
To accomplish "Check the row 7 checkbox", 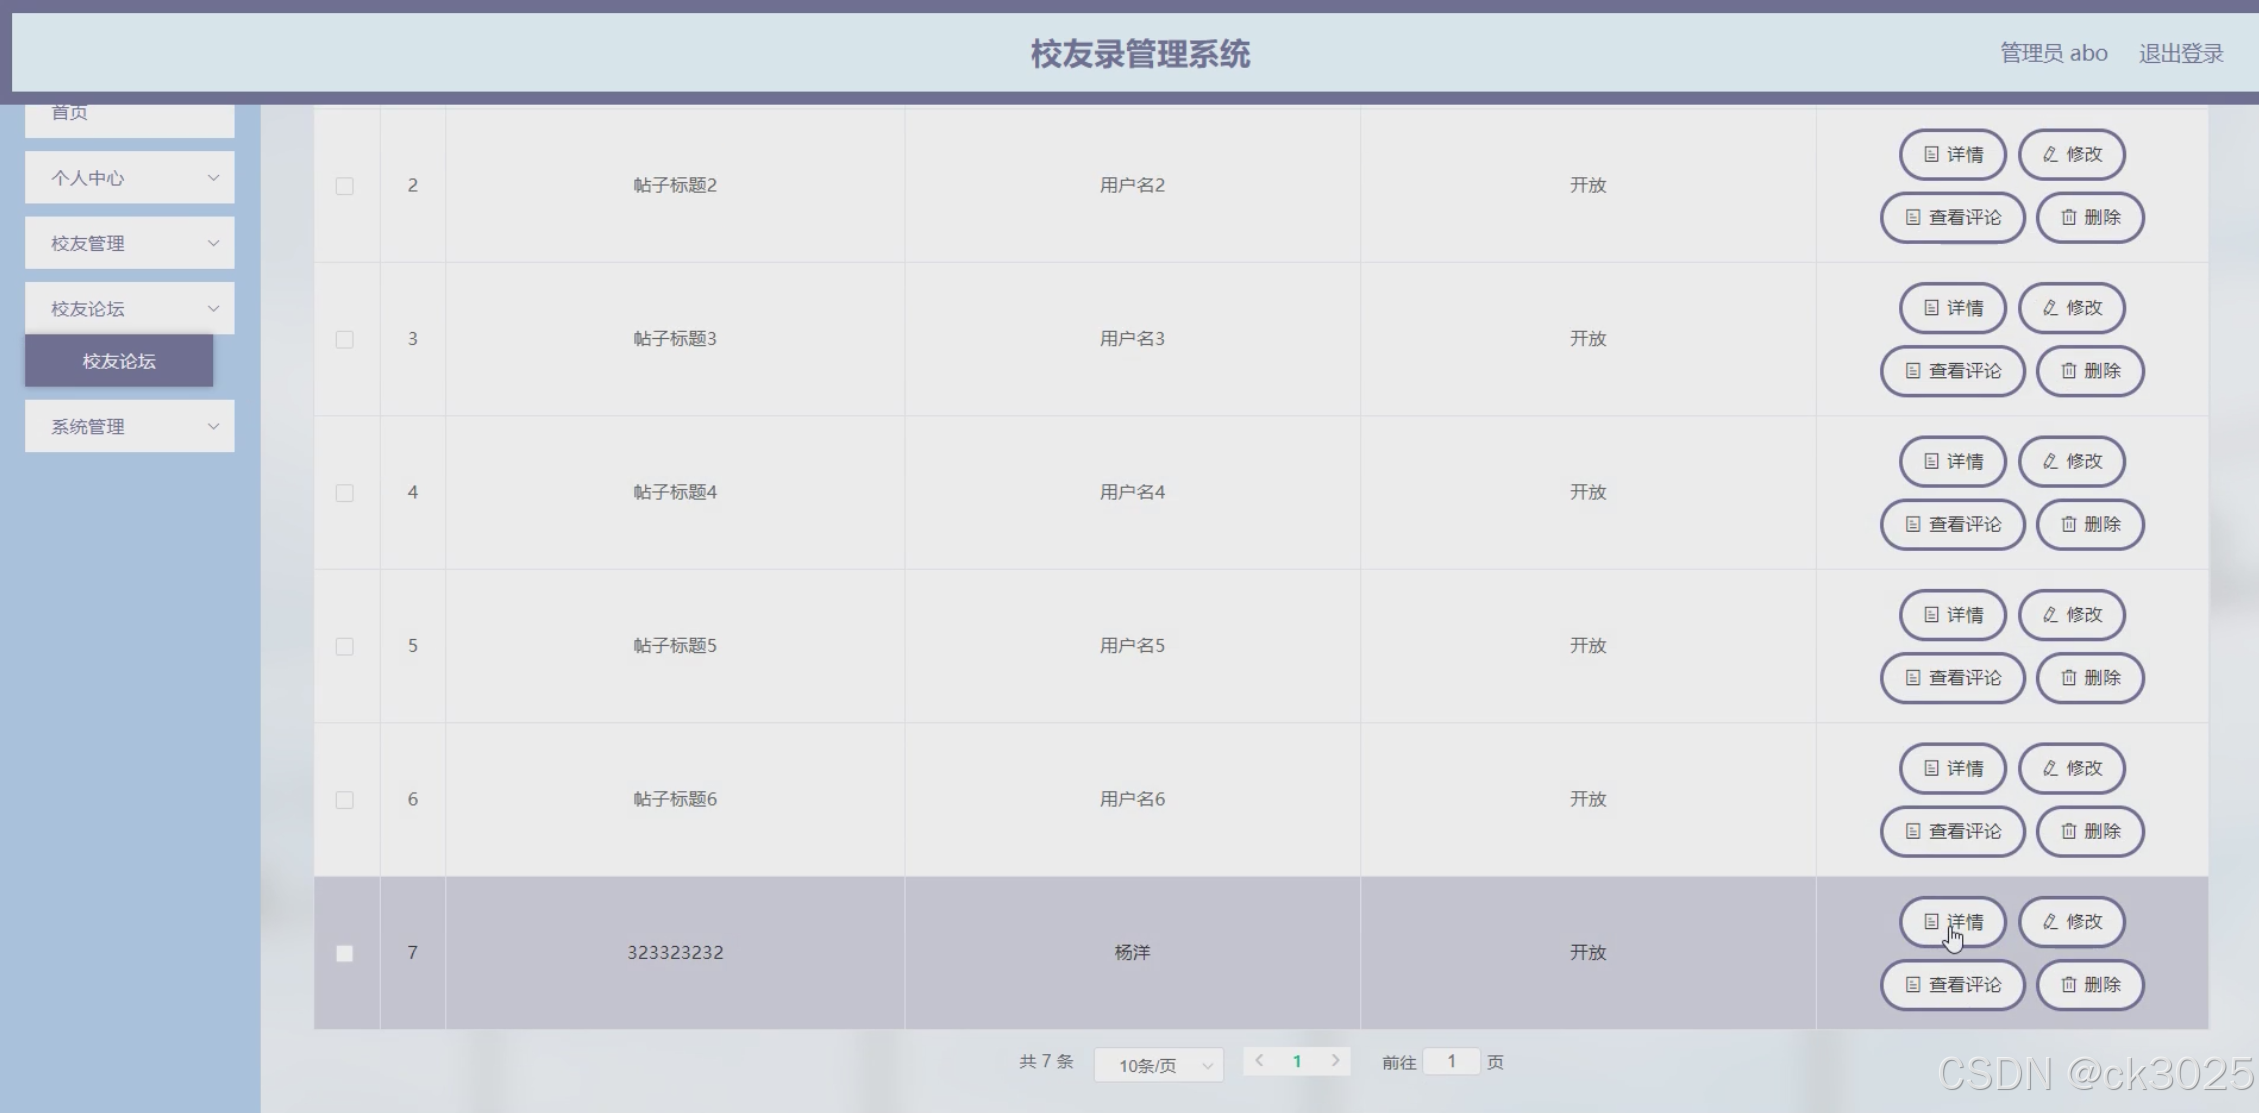I will point(344,954).
